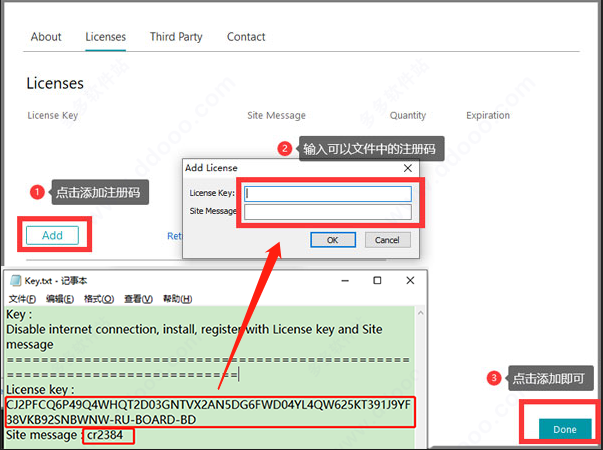The height and width of the screenshot is (450, 603).
Task: Open the Third Party tab
Action: (176, 37)
